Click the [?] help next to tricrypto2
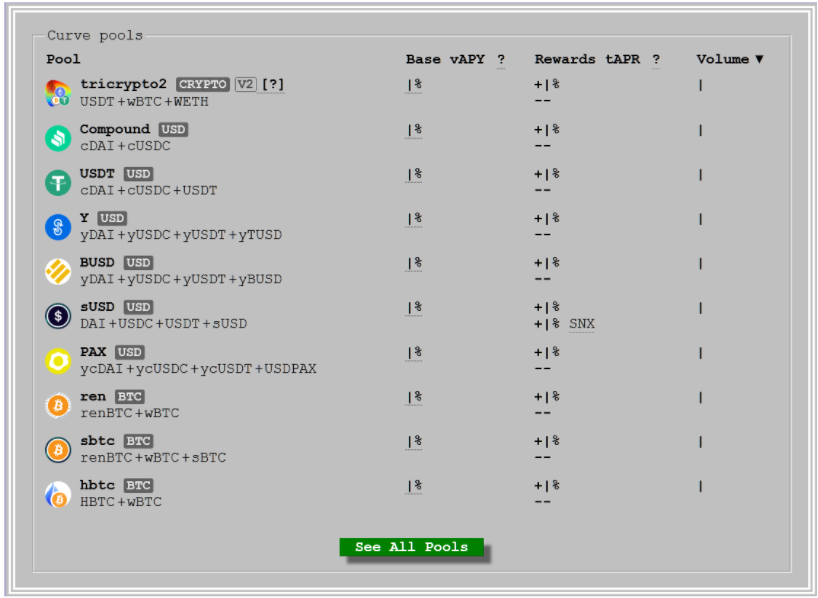The image size is (818, 598). click(273, 84)
